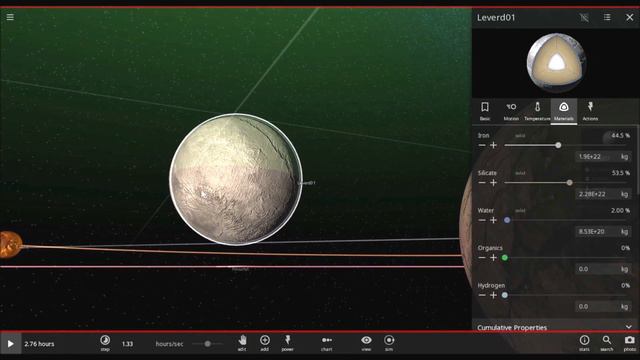
Task: Click the 1.33 time step value
Action: (127, 344)
